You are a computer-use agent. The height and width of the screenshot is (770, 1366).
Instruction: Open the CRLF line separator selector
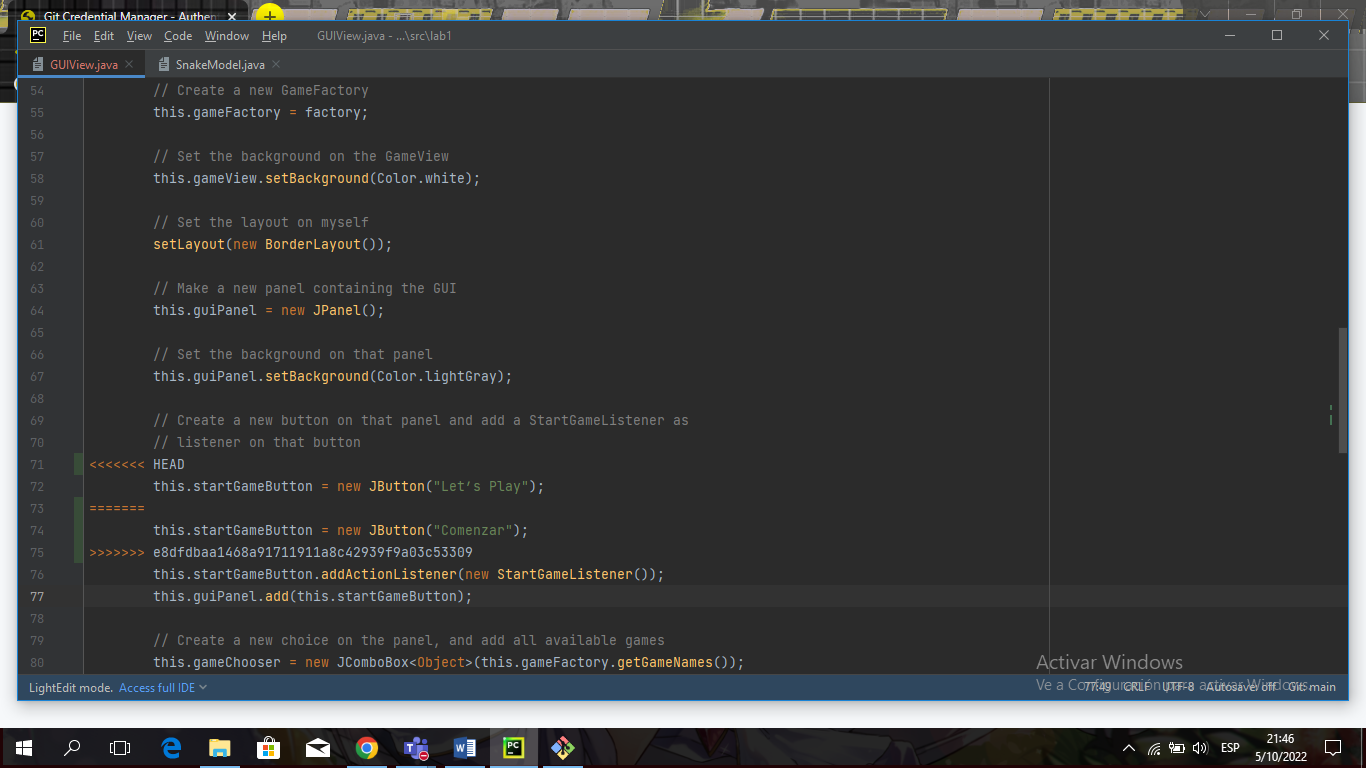pos(1137,687)
